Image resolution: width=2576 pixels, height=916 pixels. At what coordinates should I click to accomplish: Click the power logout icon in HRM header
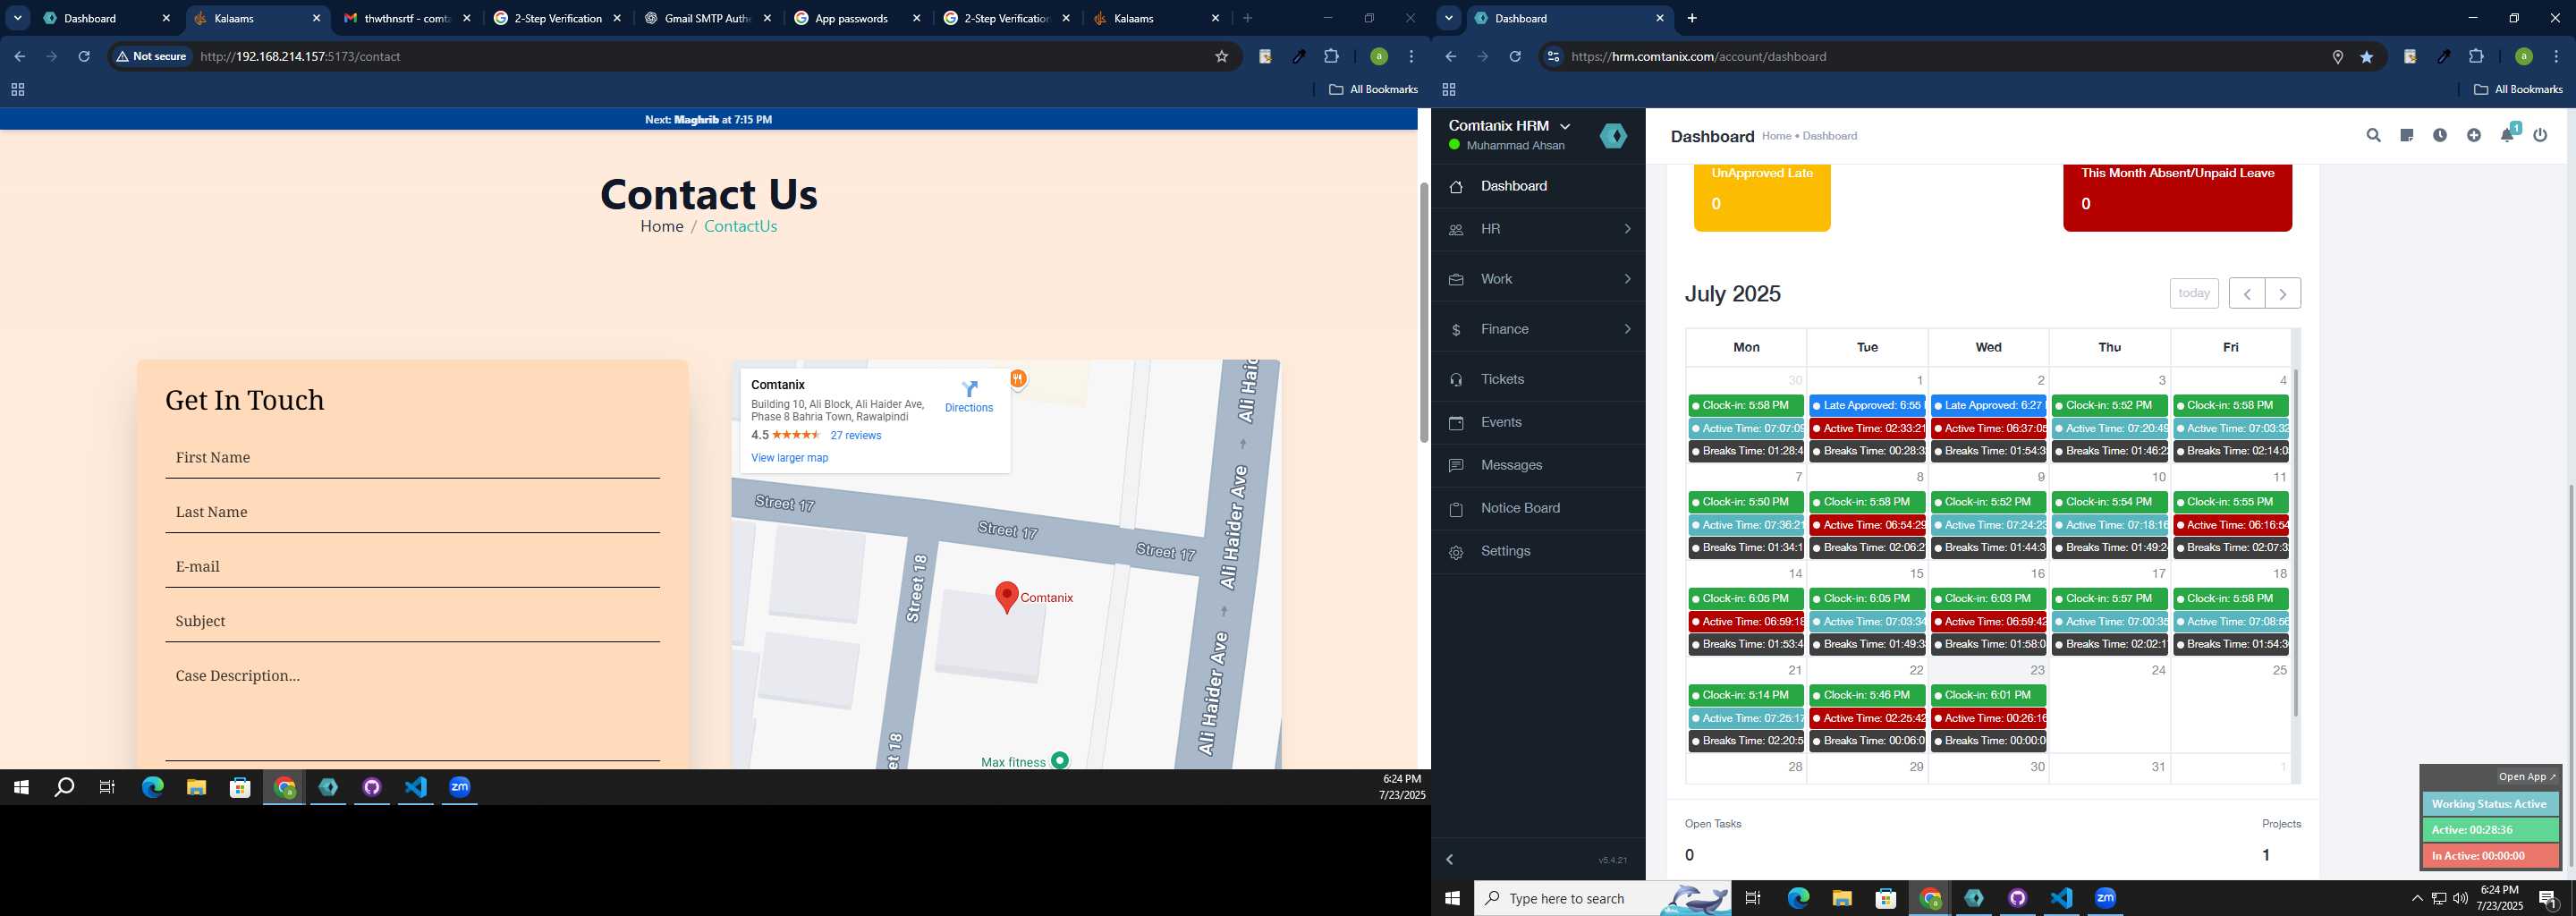click(x=2541, y=135)
